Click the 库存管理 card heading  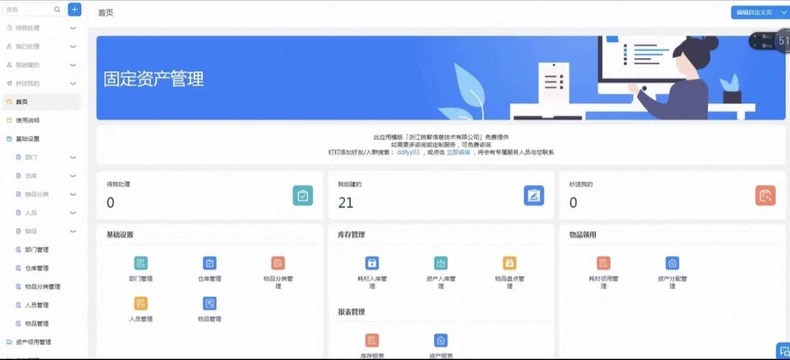click(352, 235)
